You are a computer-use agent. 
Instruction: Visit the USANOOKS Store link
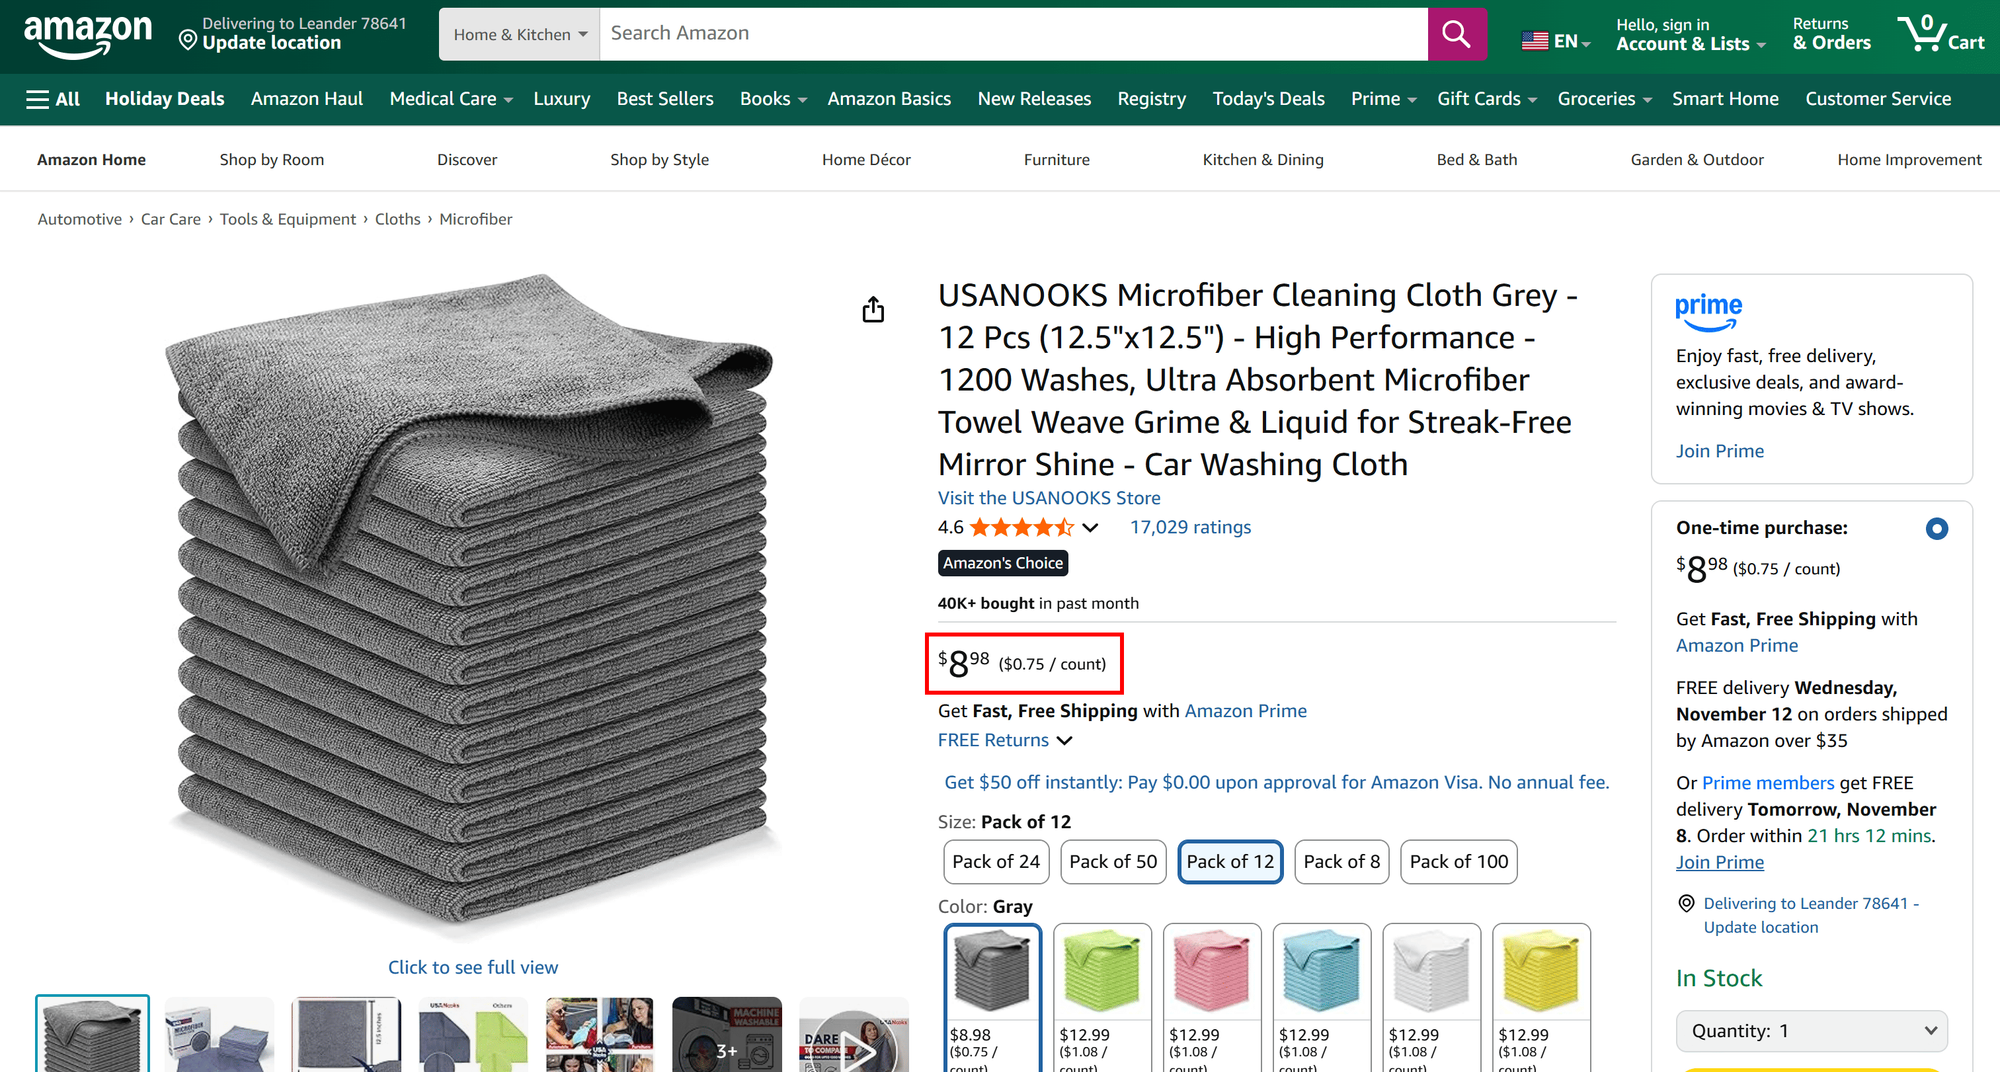(x=1049, y=497)
